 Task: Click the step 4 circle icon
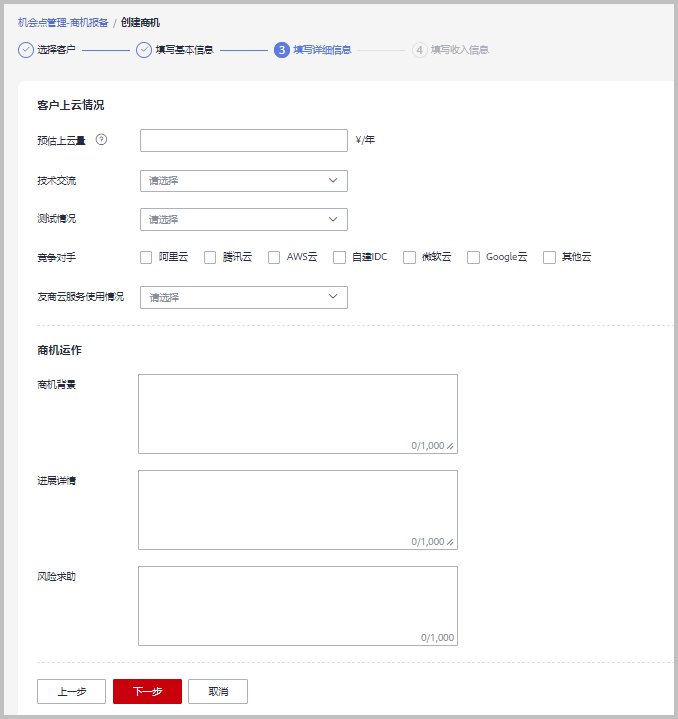click(419, 50)
